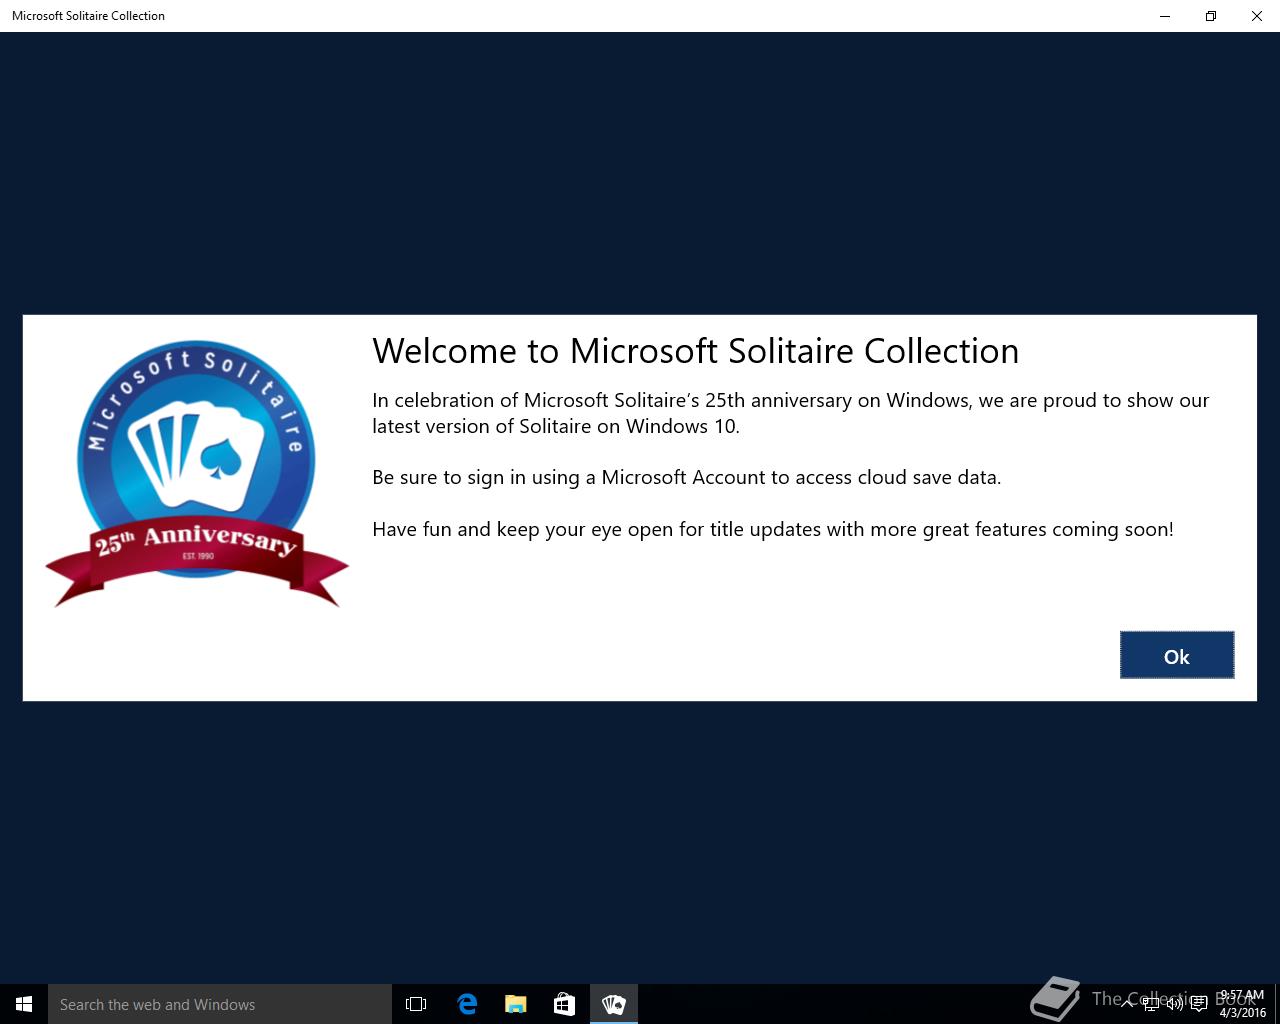Open File Explorer from the taskbar

coord(515,1004)
